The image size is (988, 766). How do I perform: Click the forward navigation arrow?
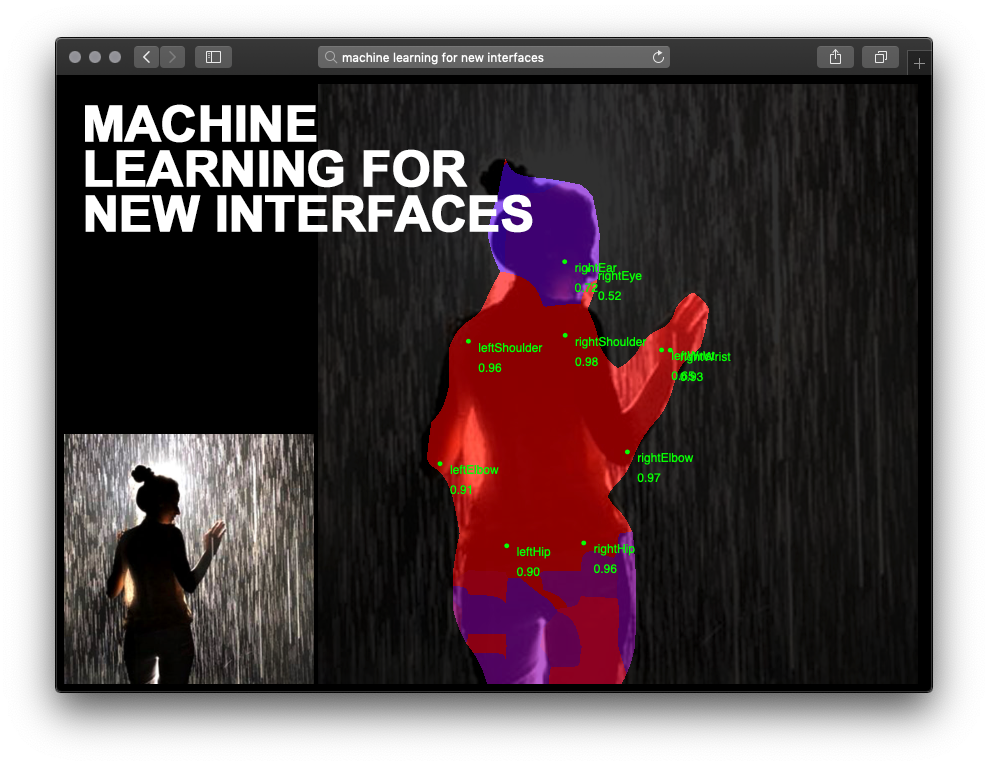pyautogui.click(x=172, y=57)
